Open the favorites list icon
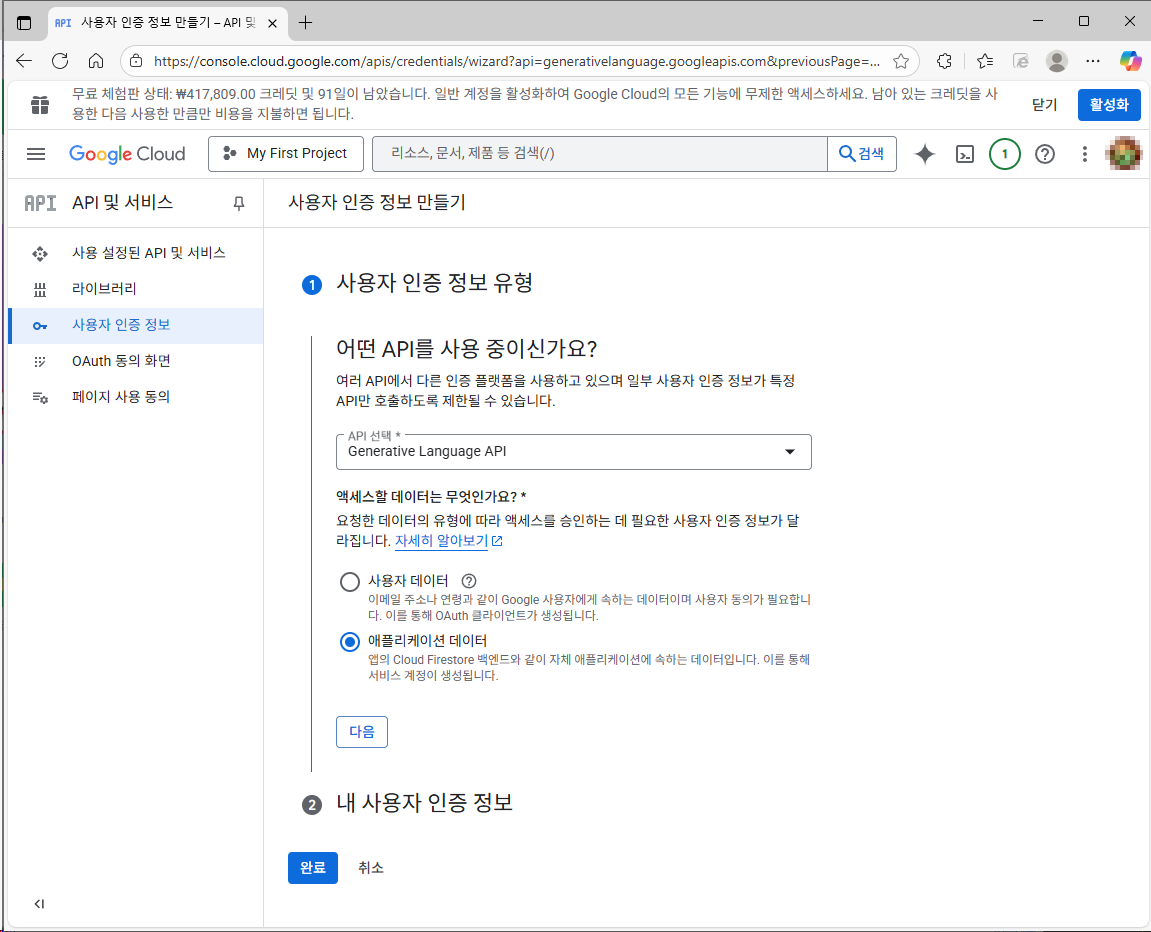 [984, 61]
